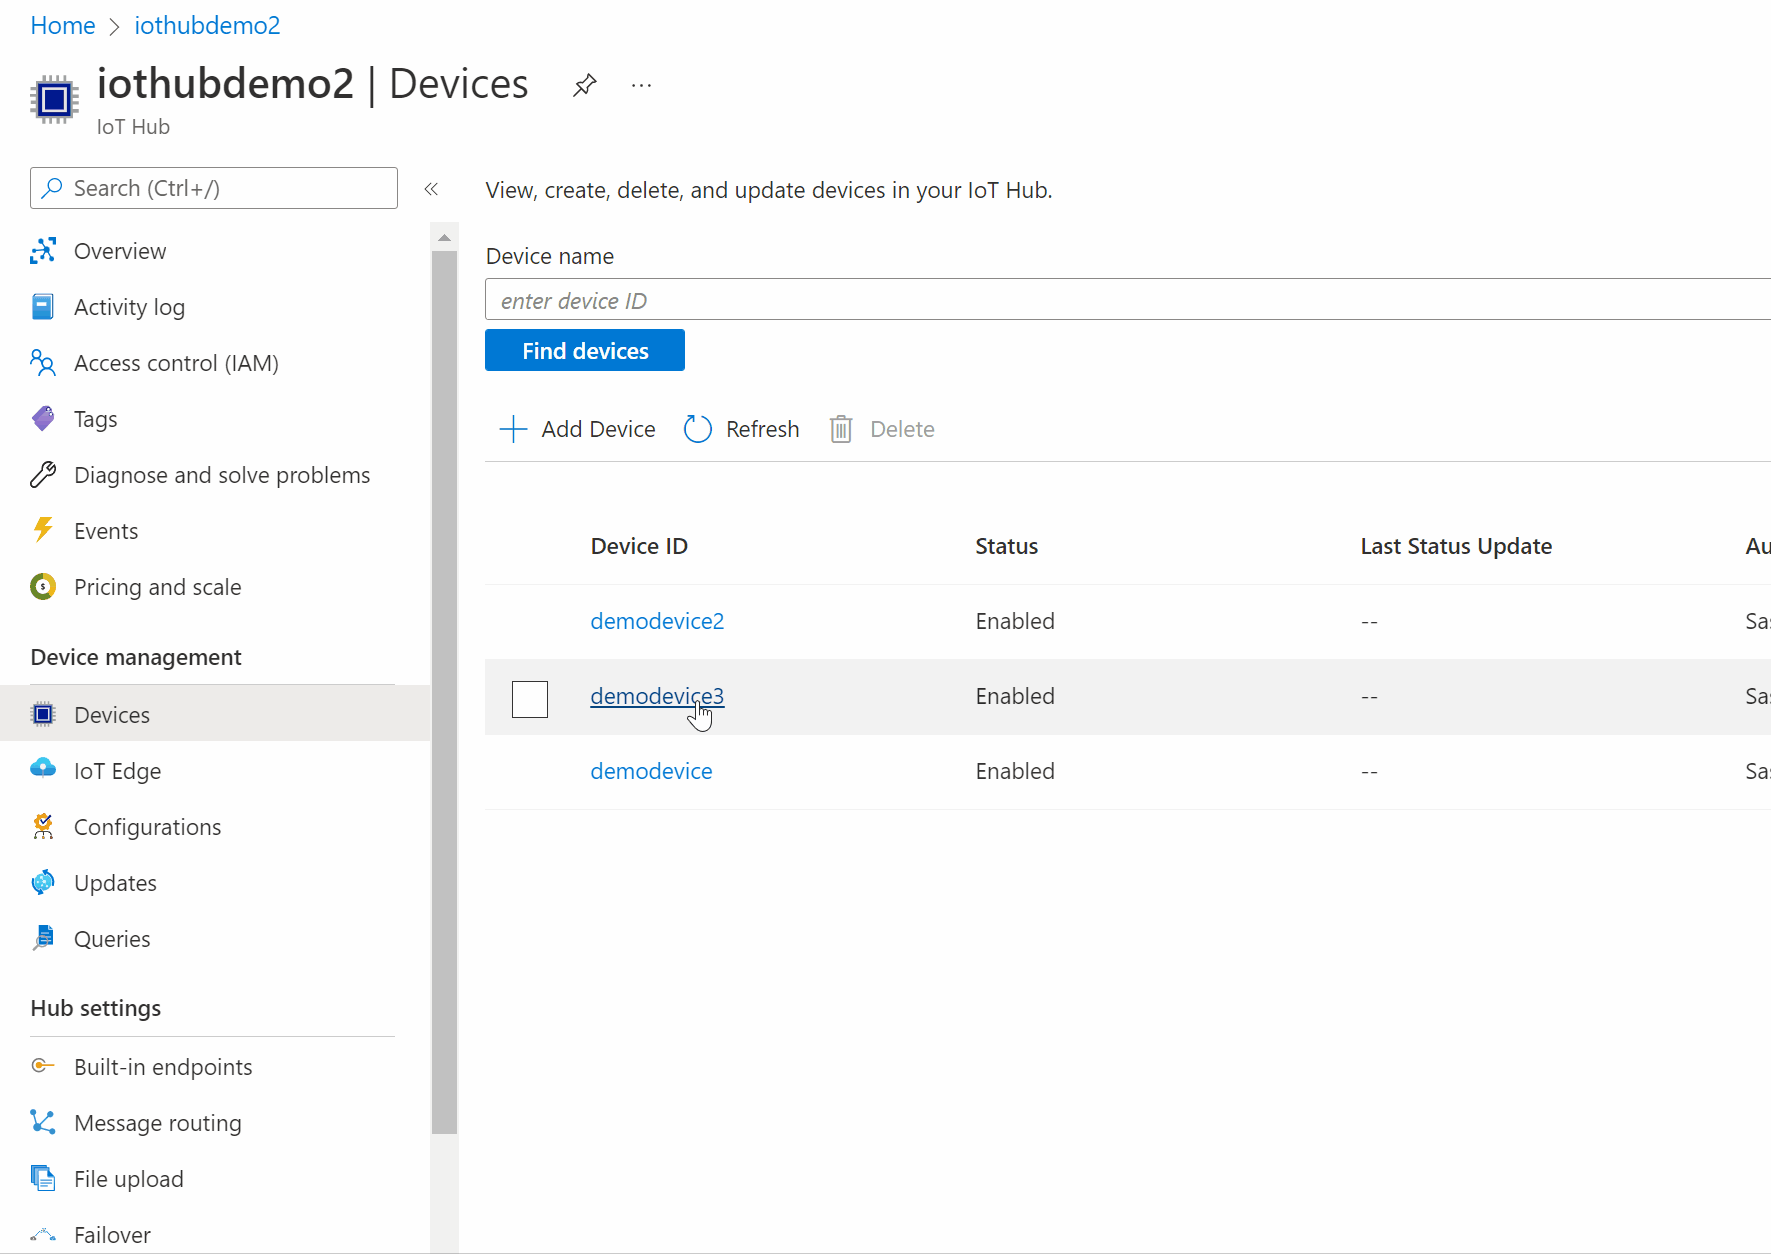Image resolution: width=1771 pixels, height=1254 pixels.
Task: Click the Find devices button
Action: (585, 350)
